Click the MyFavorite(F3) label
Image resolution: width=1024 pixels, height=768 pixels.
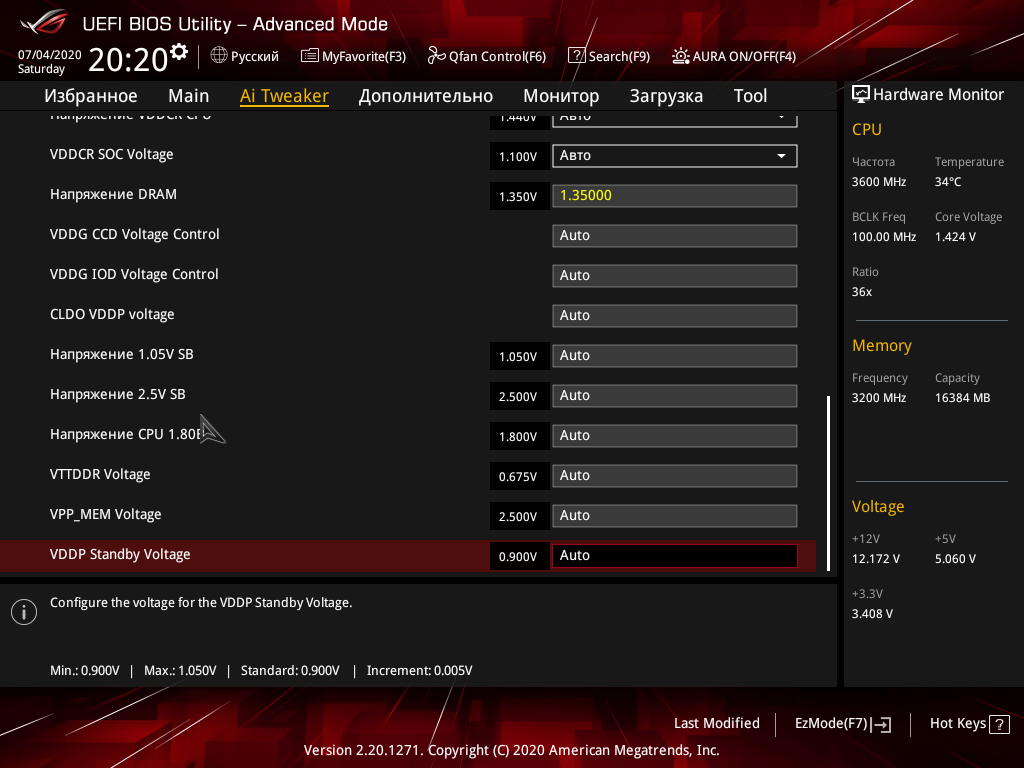click(x=364, y=56)
